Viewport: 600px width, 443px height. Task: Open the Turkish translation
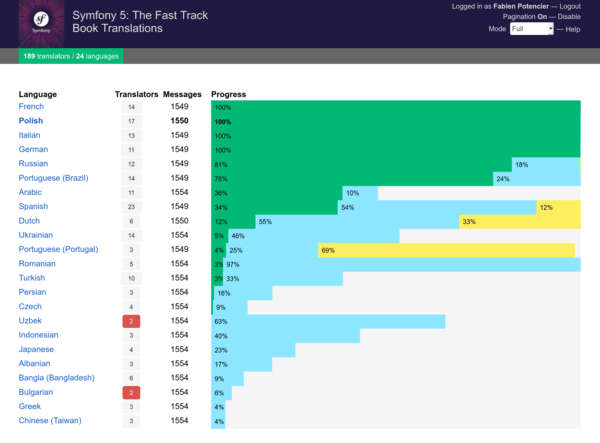tap(32, 278)
